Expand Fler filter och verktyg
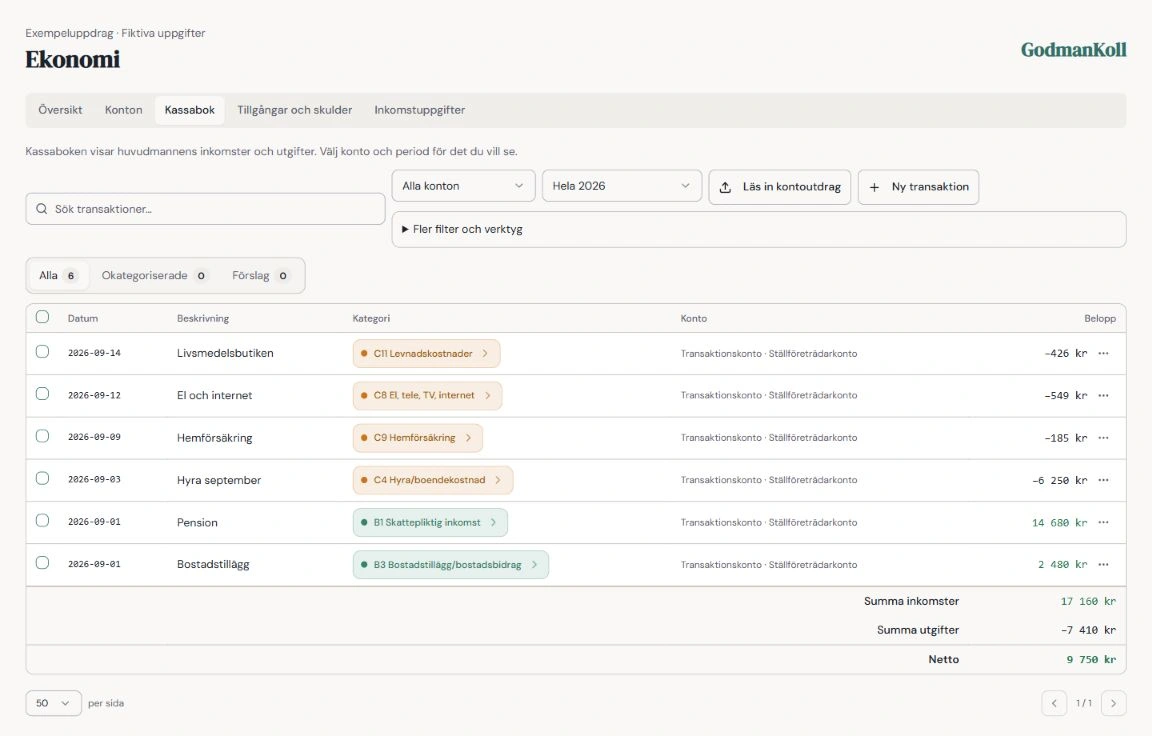This screenshot has height=736, width=1152. 759,229
